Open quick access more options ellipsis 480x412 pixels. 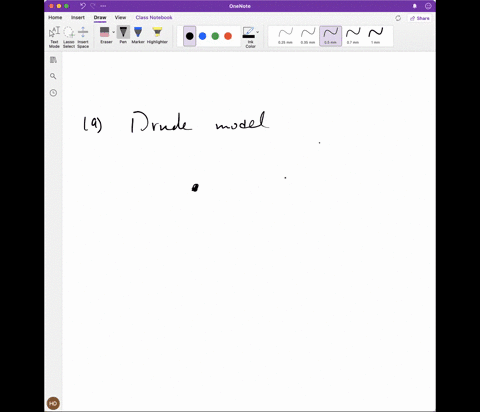click(103, 6)
